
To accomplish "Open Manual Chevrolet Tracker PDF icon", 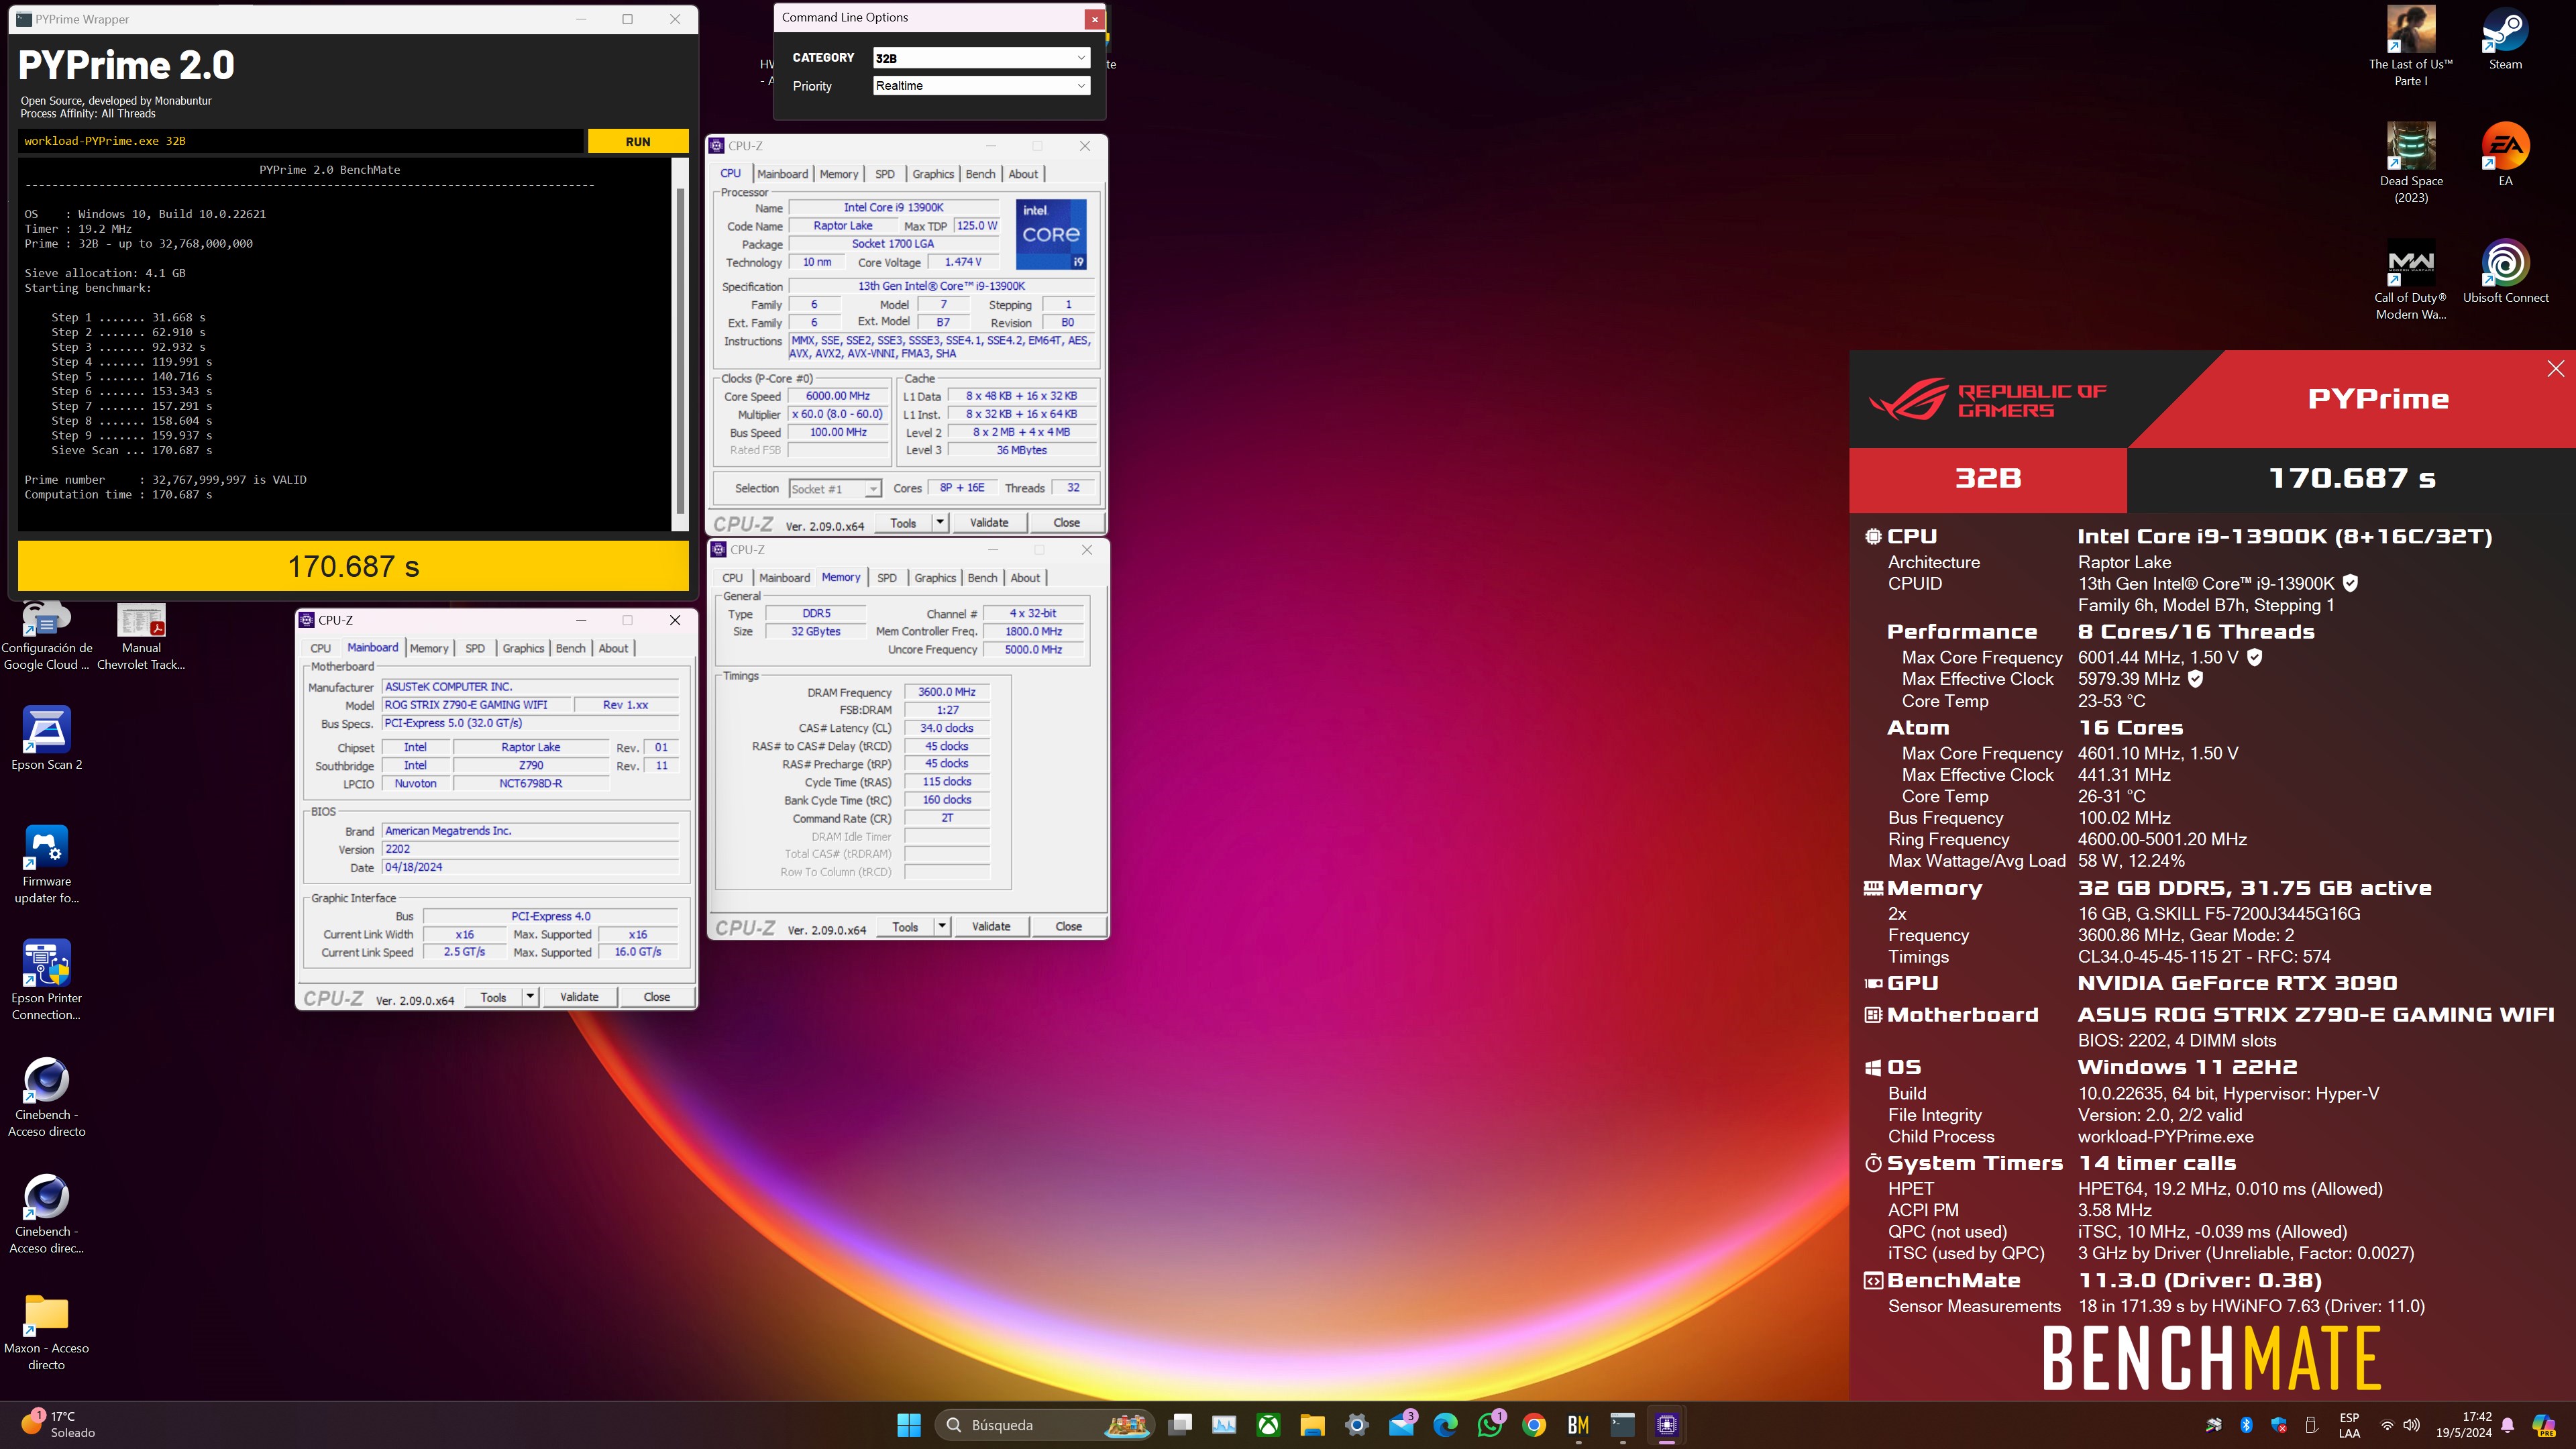I will tap(141, 637).
